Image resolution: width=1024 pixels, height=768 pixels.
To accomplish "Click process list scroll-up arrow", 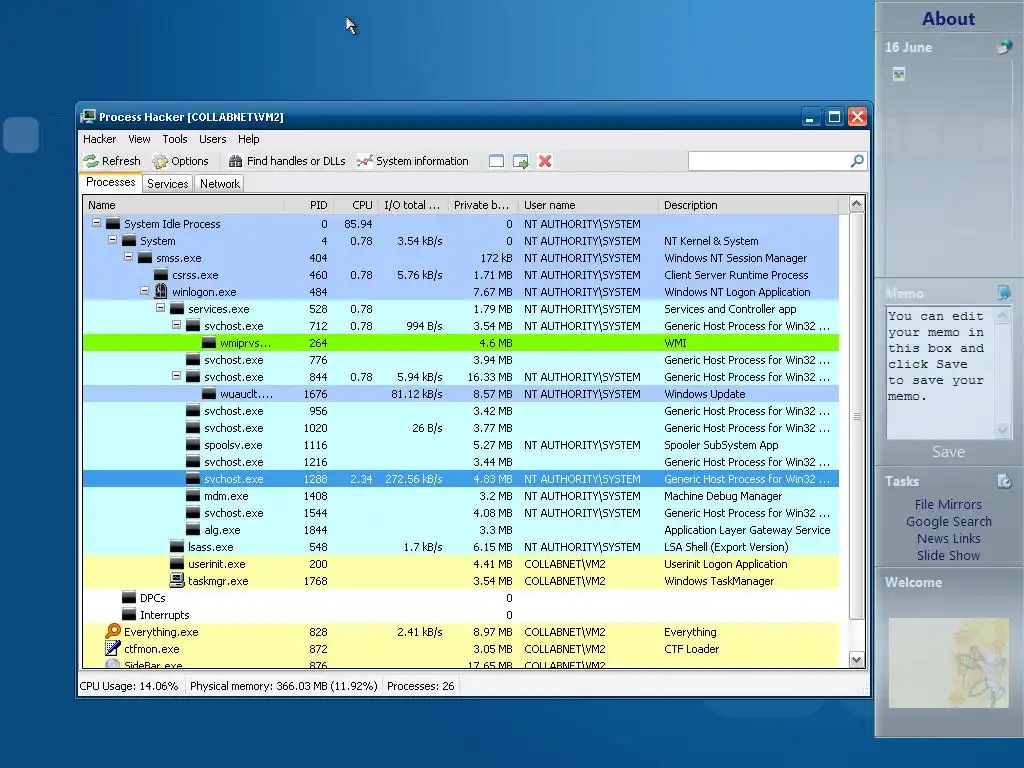I will point(856,204).
